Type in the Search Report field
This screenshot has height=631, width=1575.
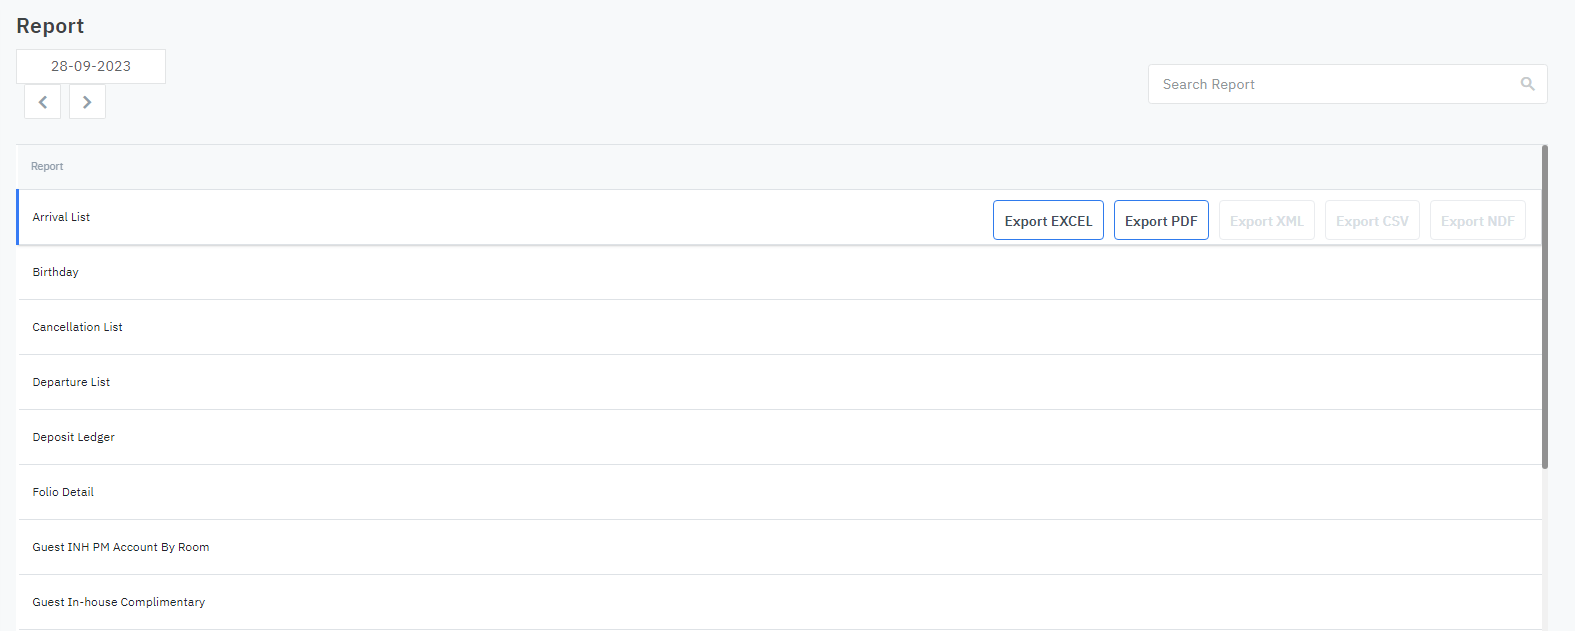pyautogui.click(x=1335, y=84)
